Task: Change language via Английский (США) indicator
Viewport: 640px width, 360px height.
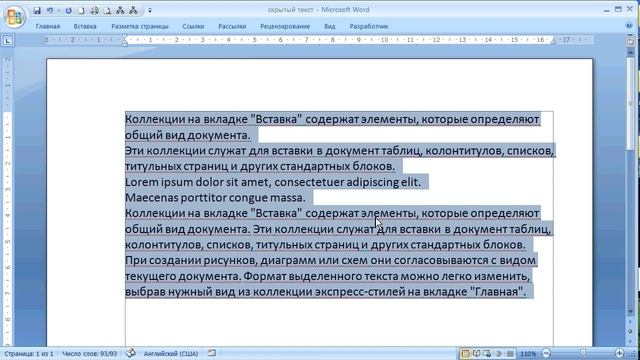Action: pyautogui.click(x=171, y=353)
